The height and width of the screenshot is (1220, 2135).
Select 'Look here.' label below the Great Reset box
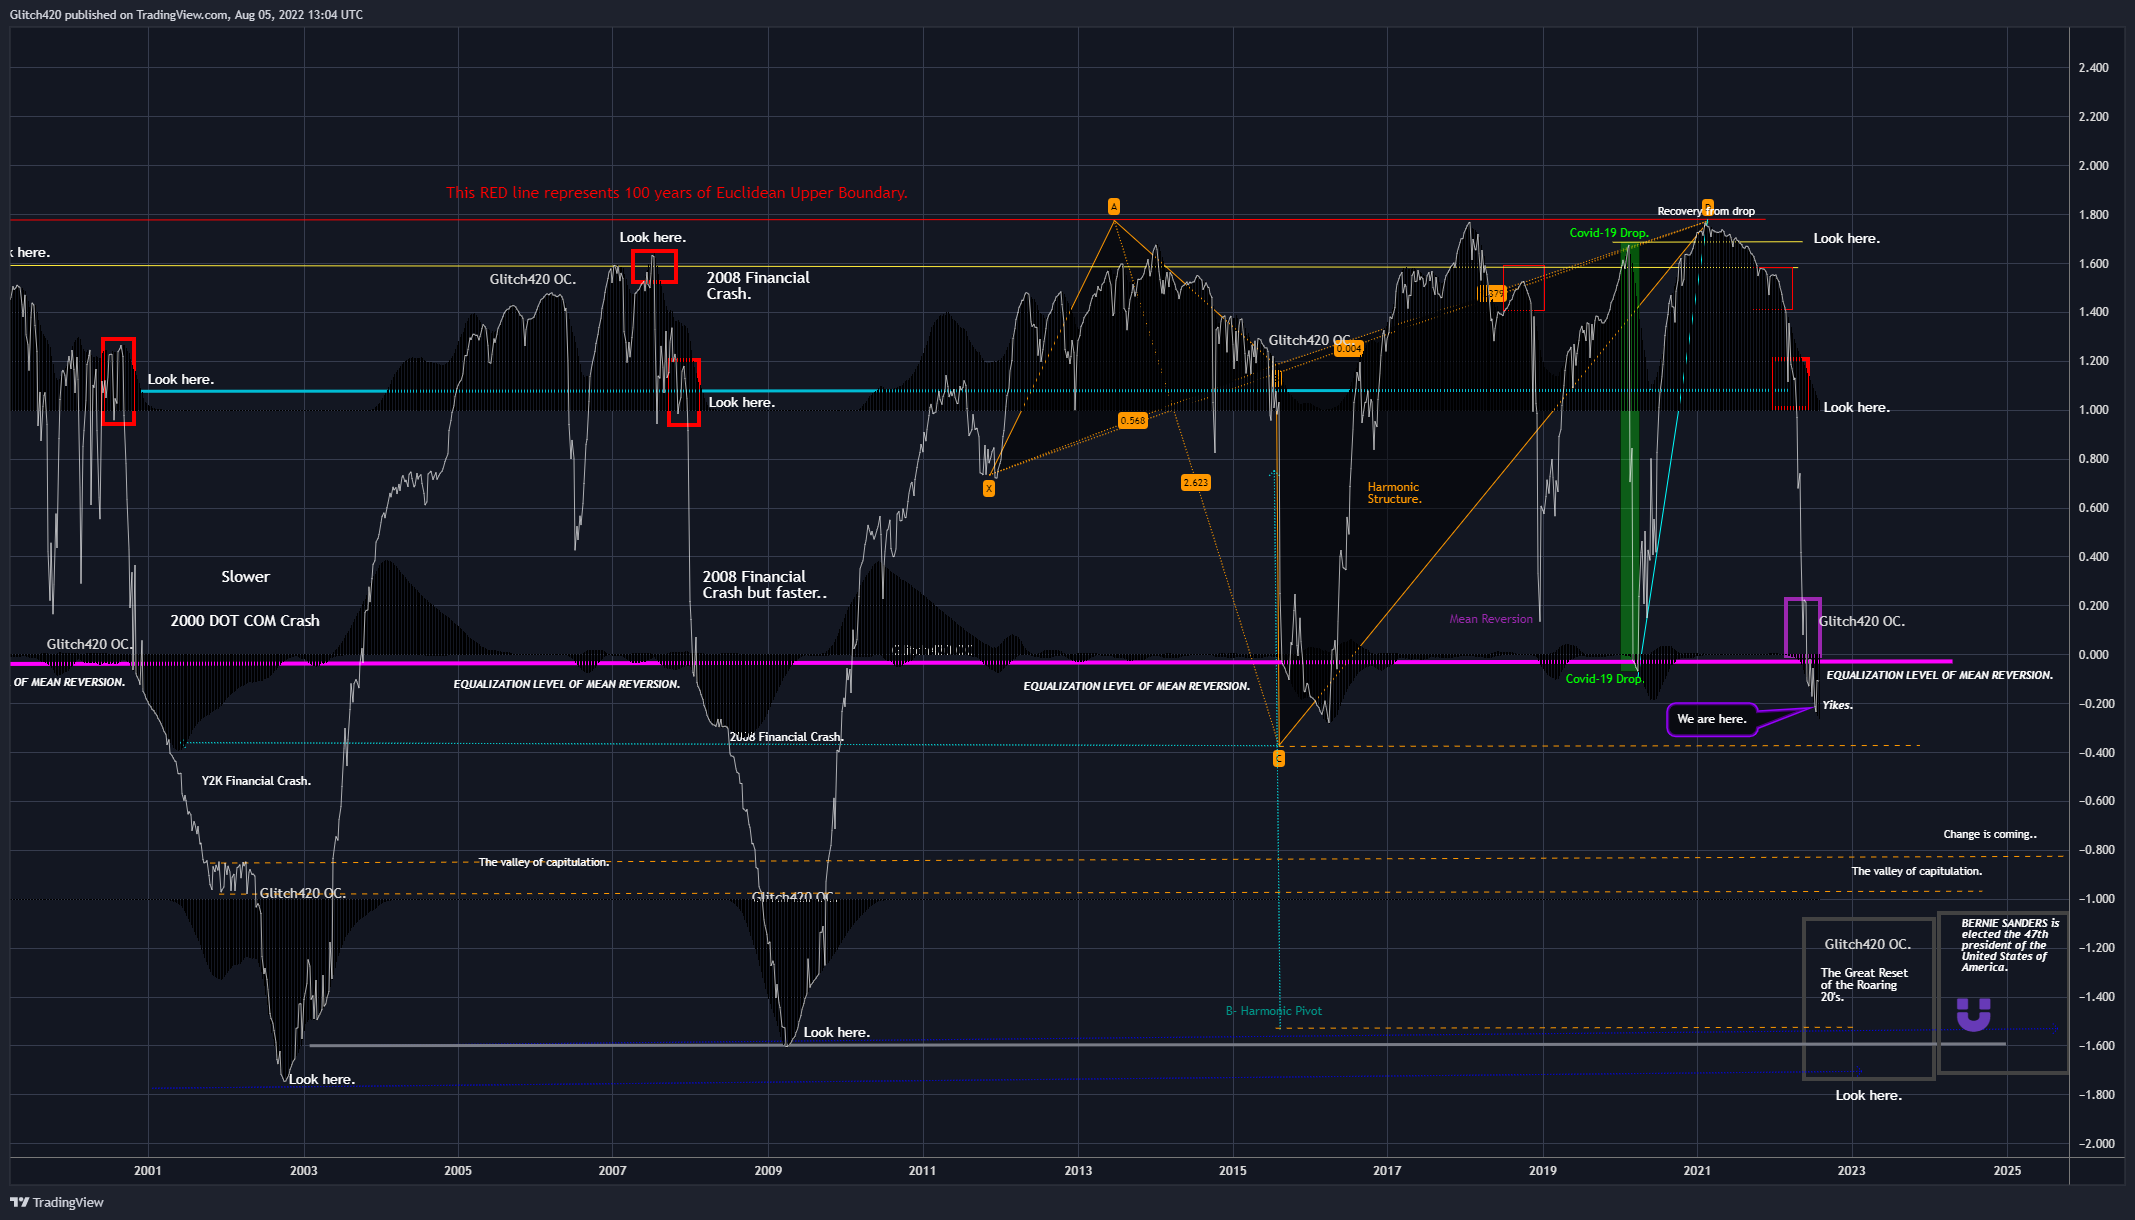[x=1868, y=1096]
